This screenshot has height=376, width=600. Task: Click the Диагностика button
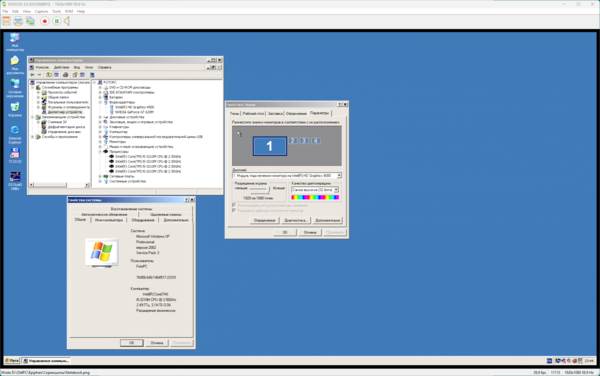pyautogui.click(x=296, y=220)
